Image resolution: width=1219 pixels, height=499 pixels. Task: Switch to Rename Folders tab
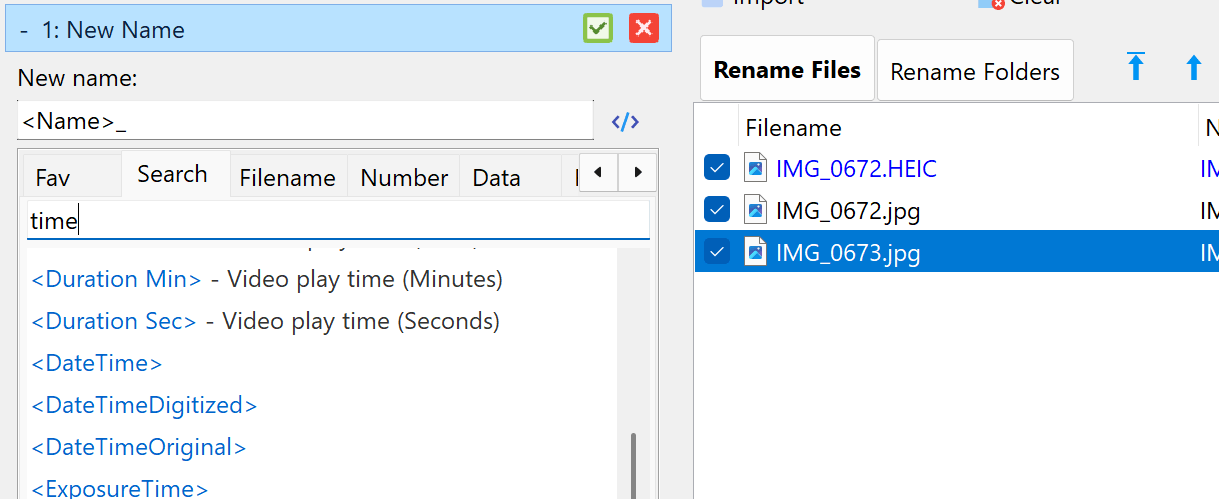(x=975, y=72)
